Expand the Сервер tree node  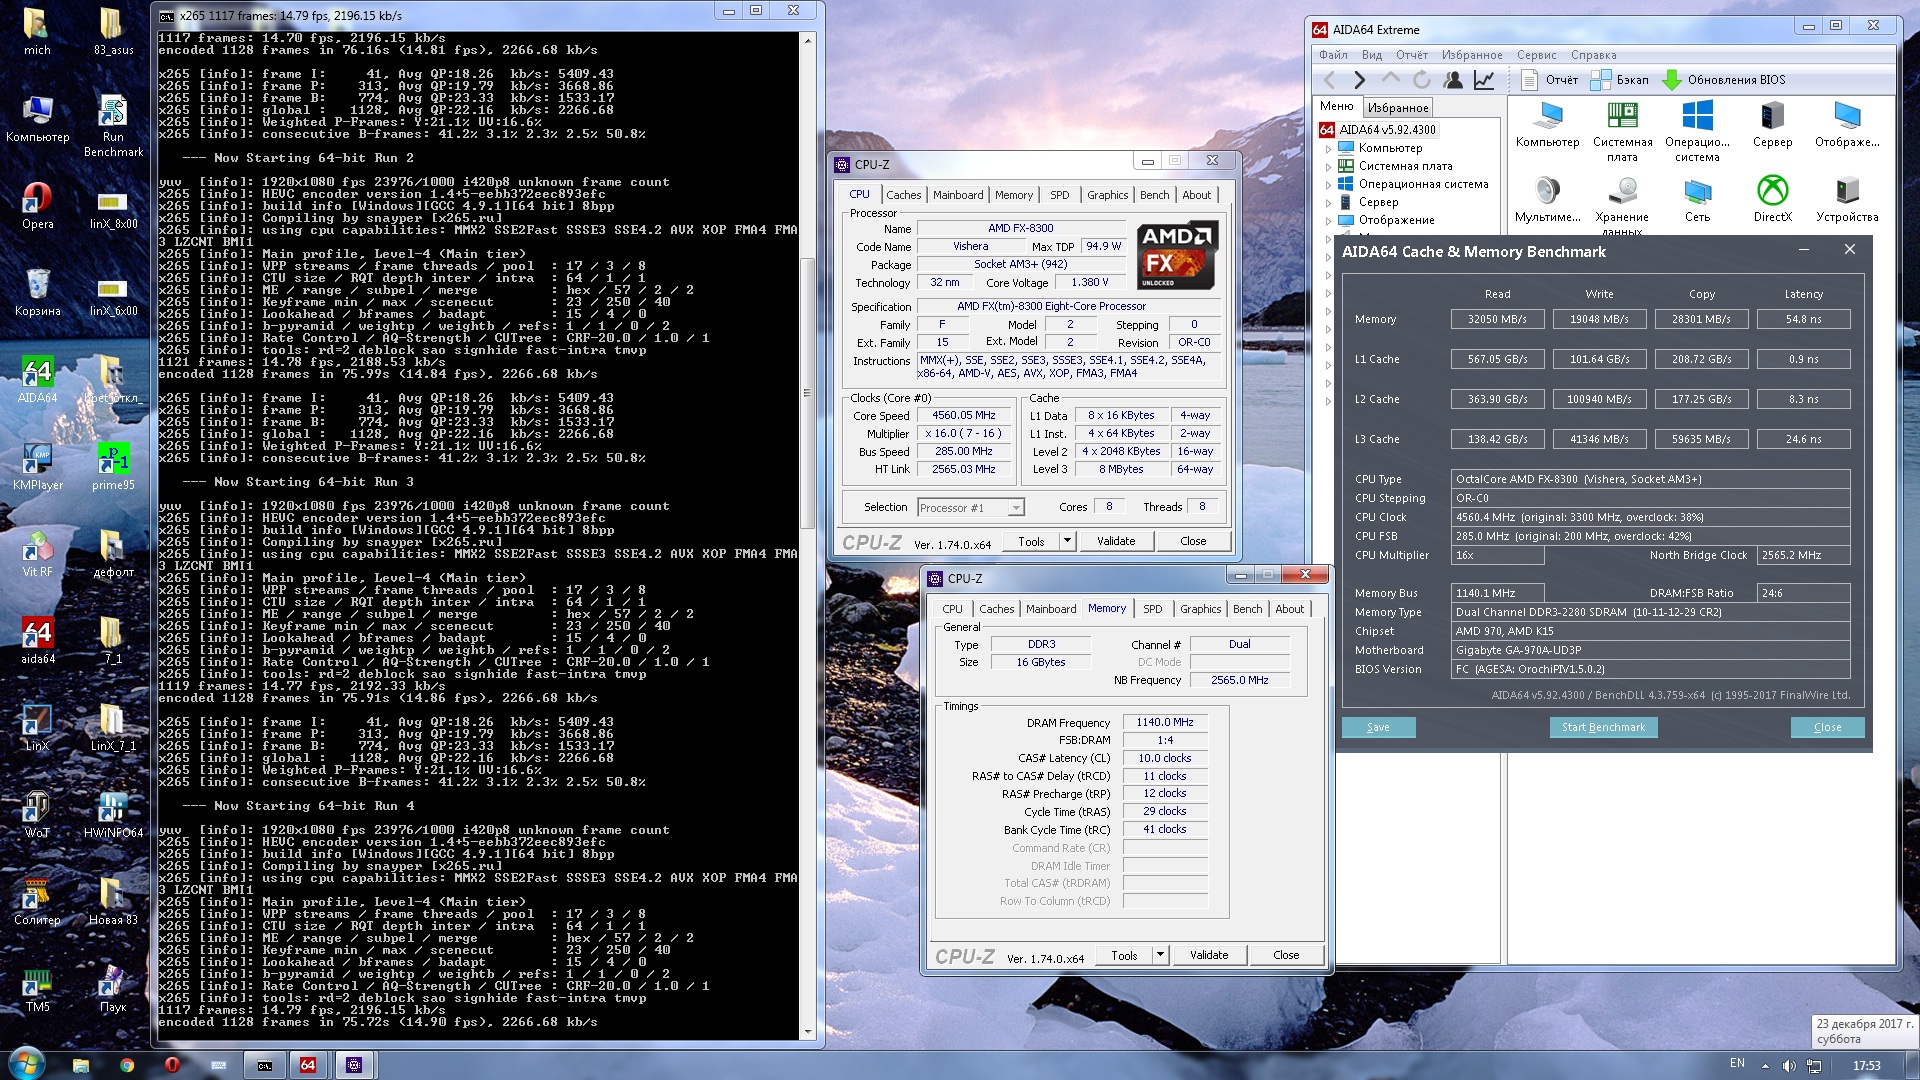[x=1329, y=202]
